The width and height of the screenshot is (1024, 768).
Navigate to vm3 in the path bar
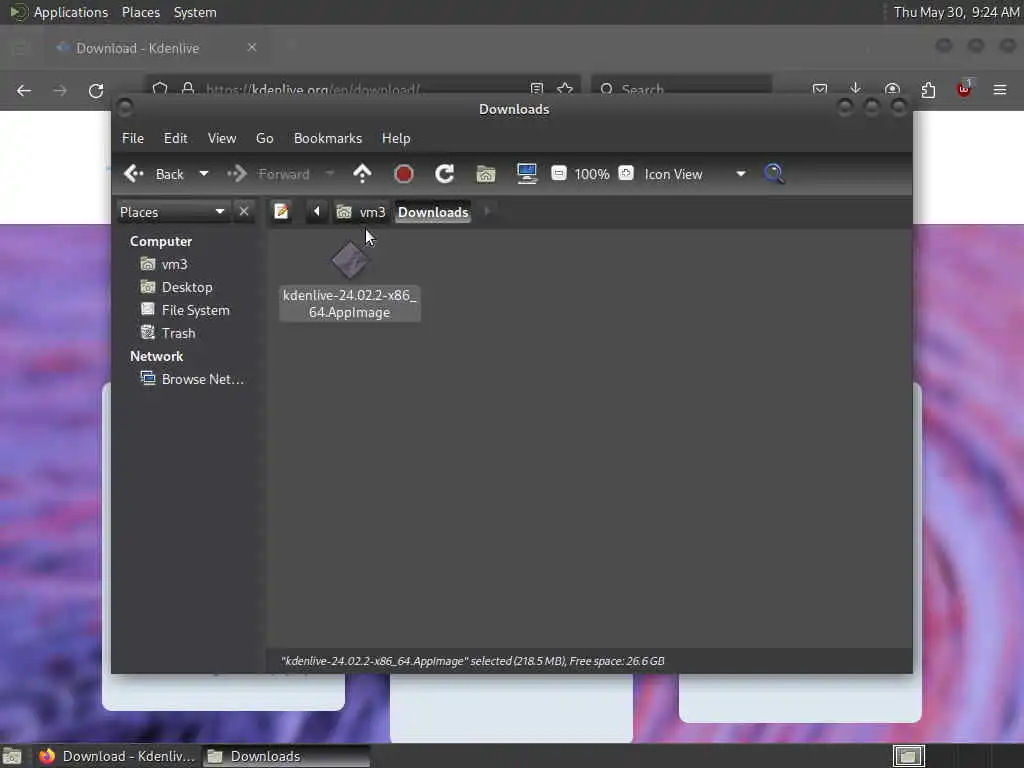pyautogui.click(x=361, y=212)
